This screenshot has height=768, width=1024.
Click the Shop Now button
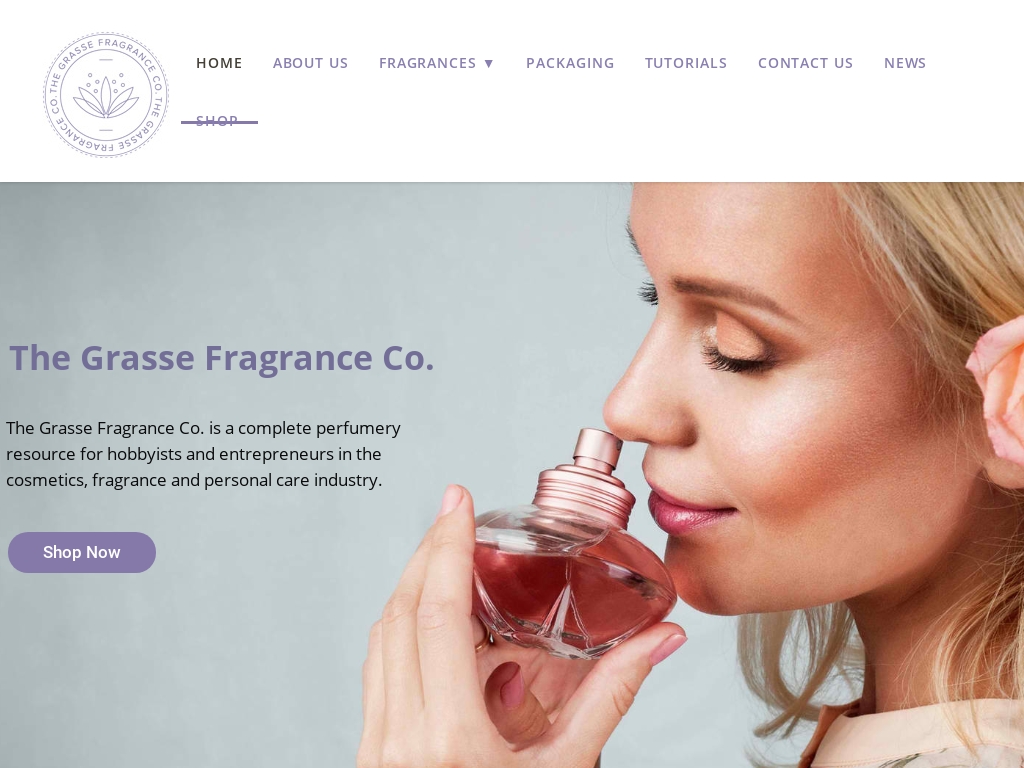pos(82,552)
